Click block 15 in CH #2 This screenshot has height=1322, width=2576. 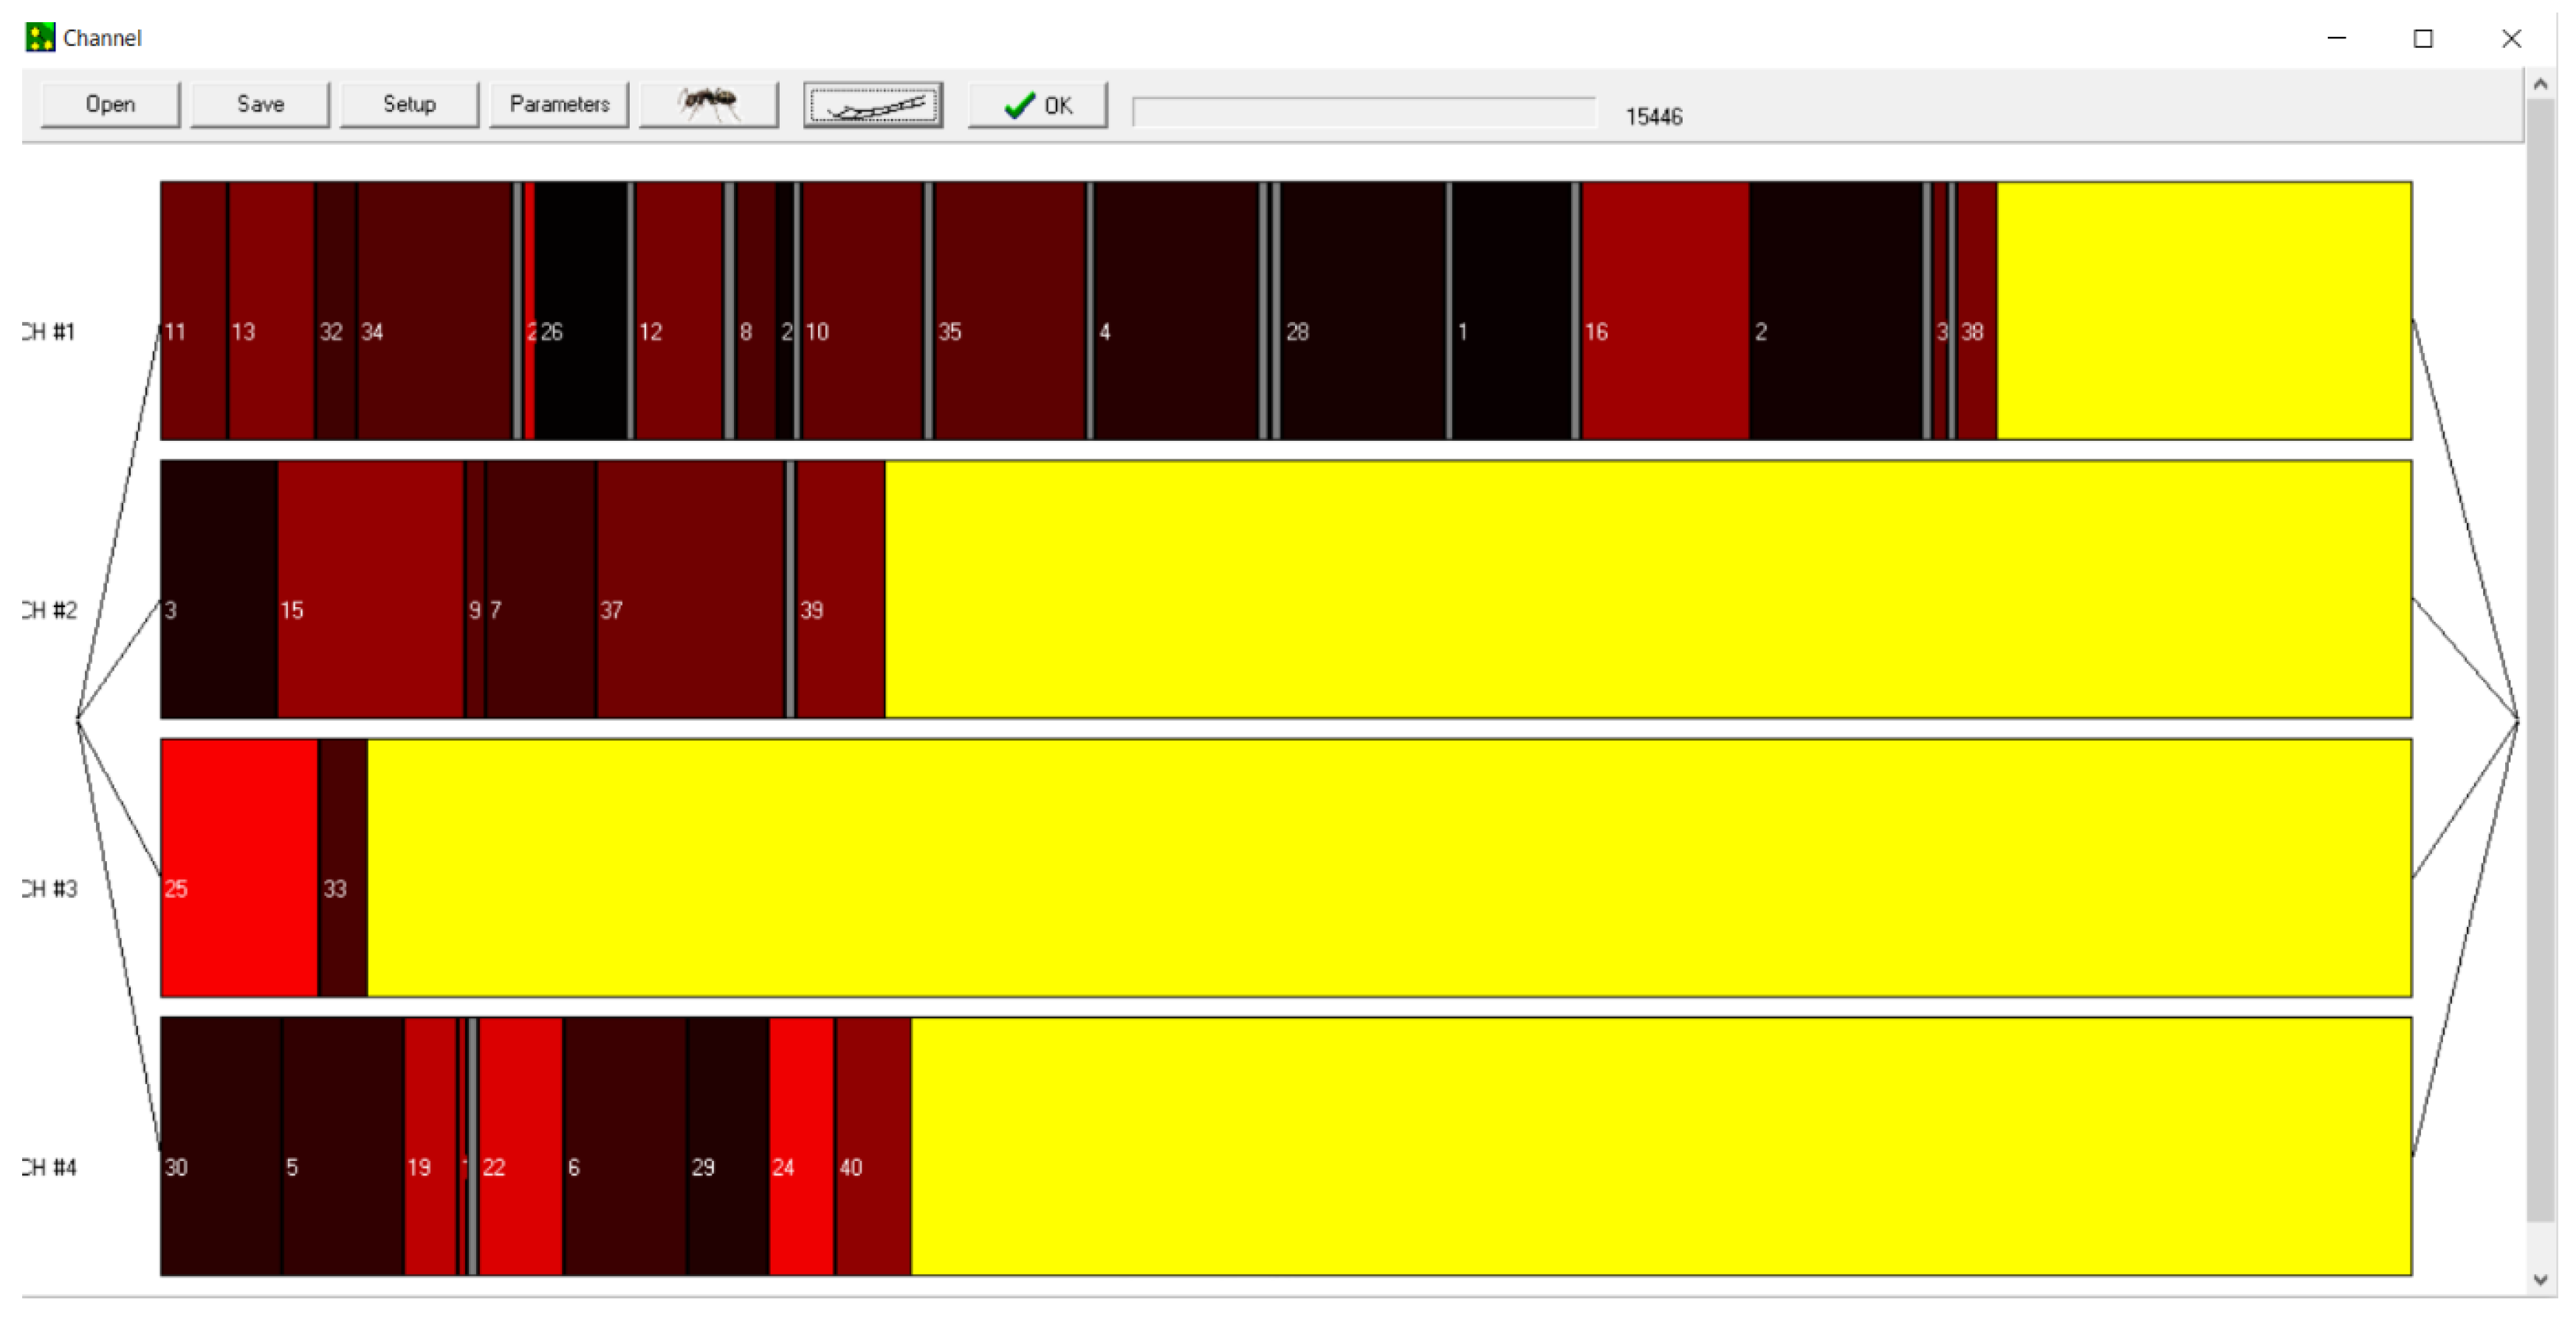pyautogui.click(x=371, y=589)
